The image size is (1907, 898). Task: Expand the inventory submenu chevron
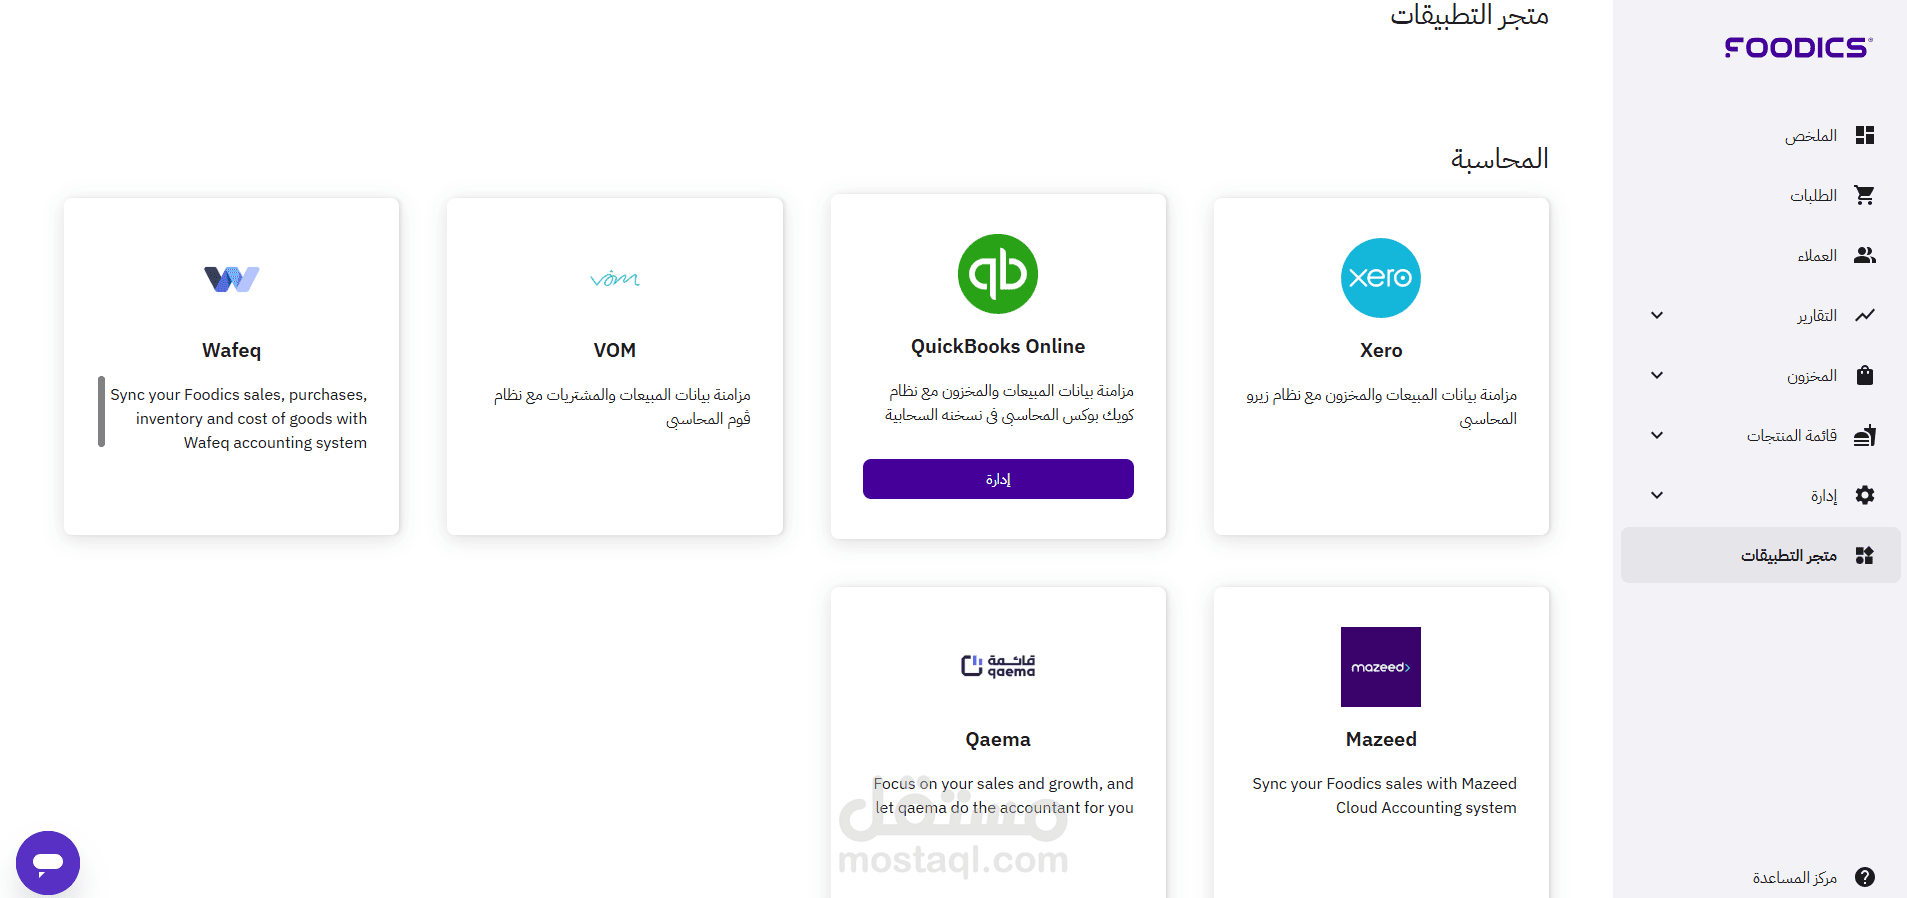[1657, 375]
